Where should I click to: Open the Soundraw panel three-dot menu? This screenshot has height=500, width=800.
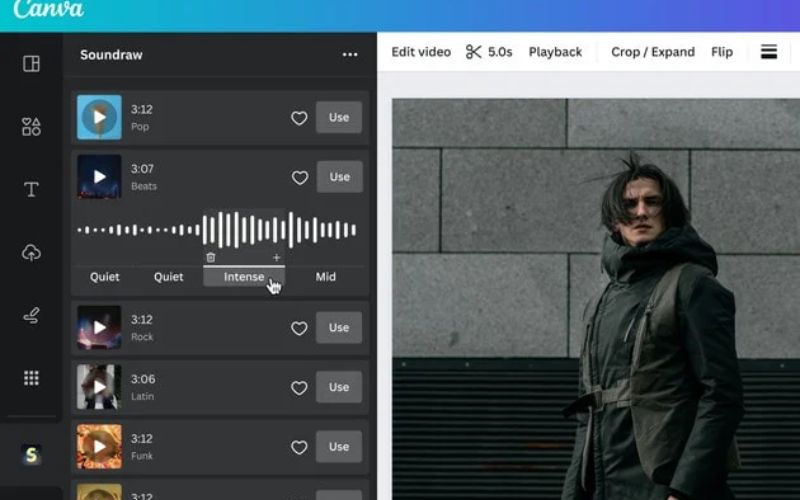(350, 55)
